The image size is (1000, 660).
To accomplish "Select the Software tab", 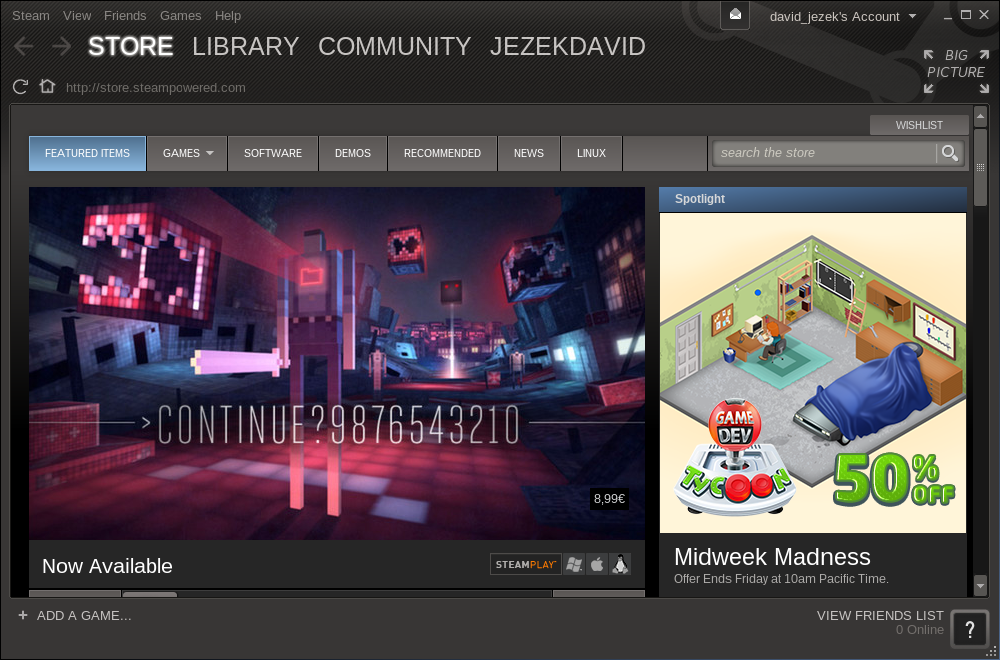I will pos(273,153).
